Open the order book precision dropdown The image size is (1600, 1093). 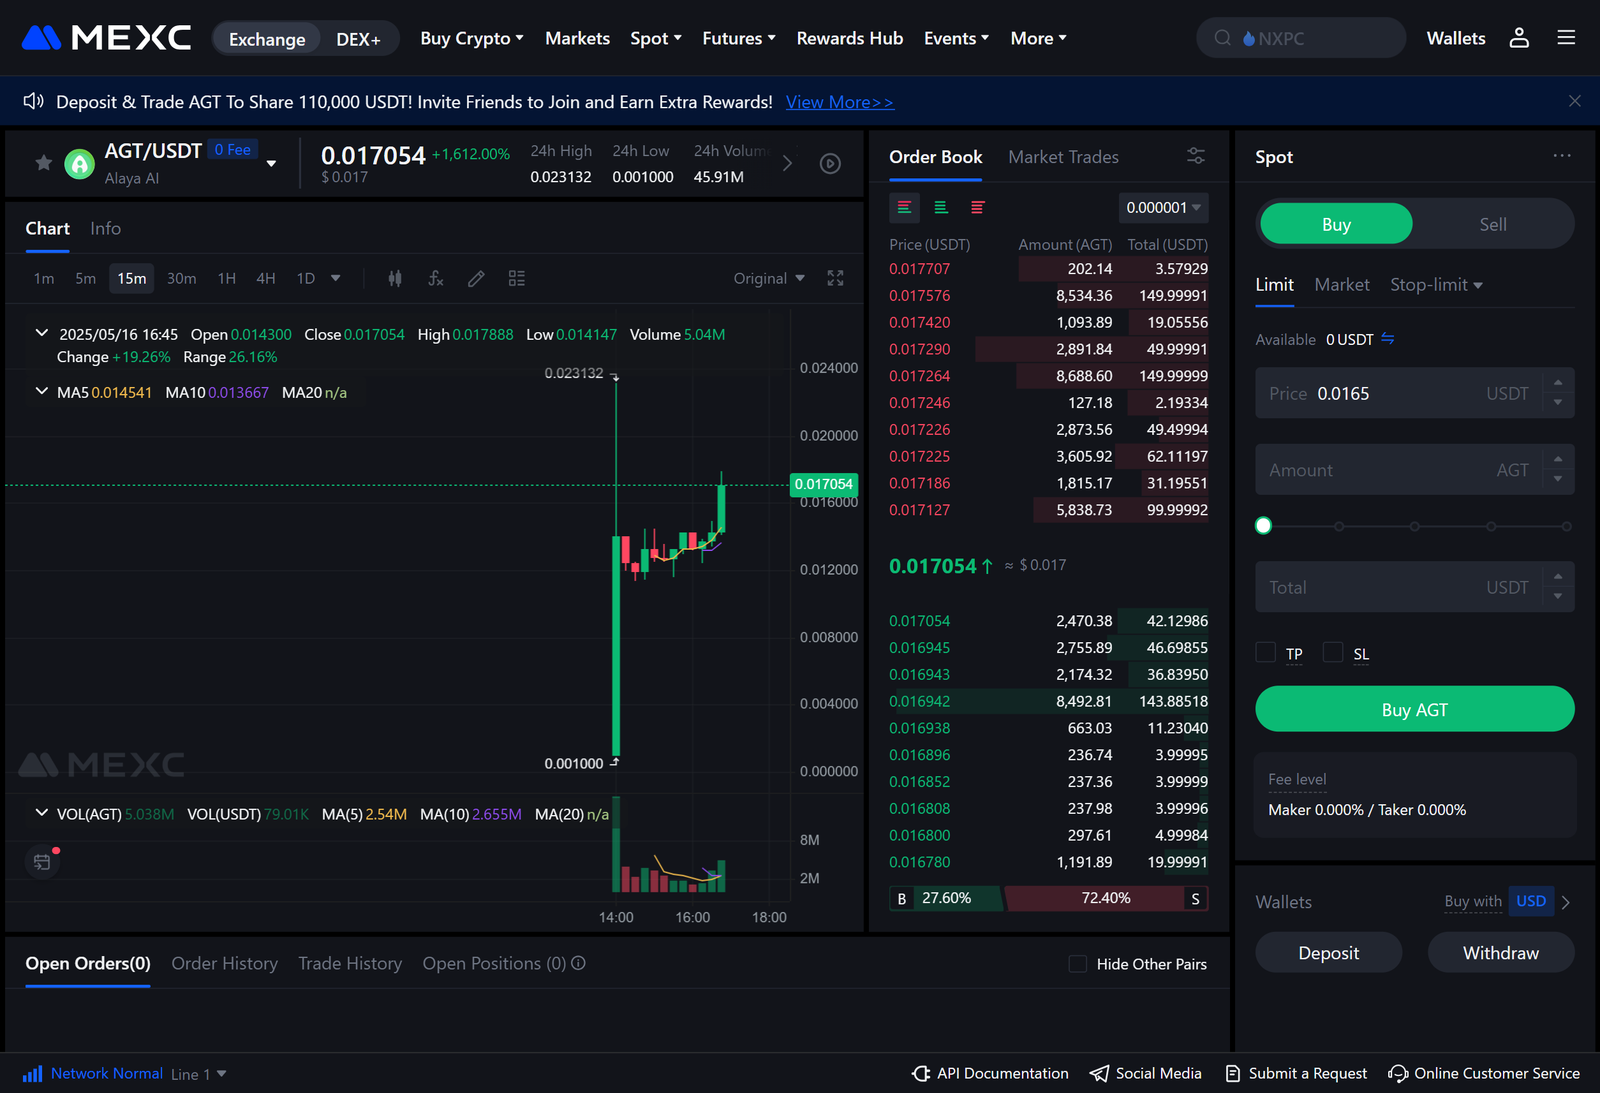click(x=1162, y=207)
